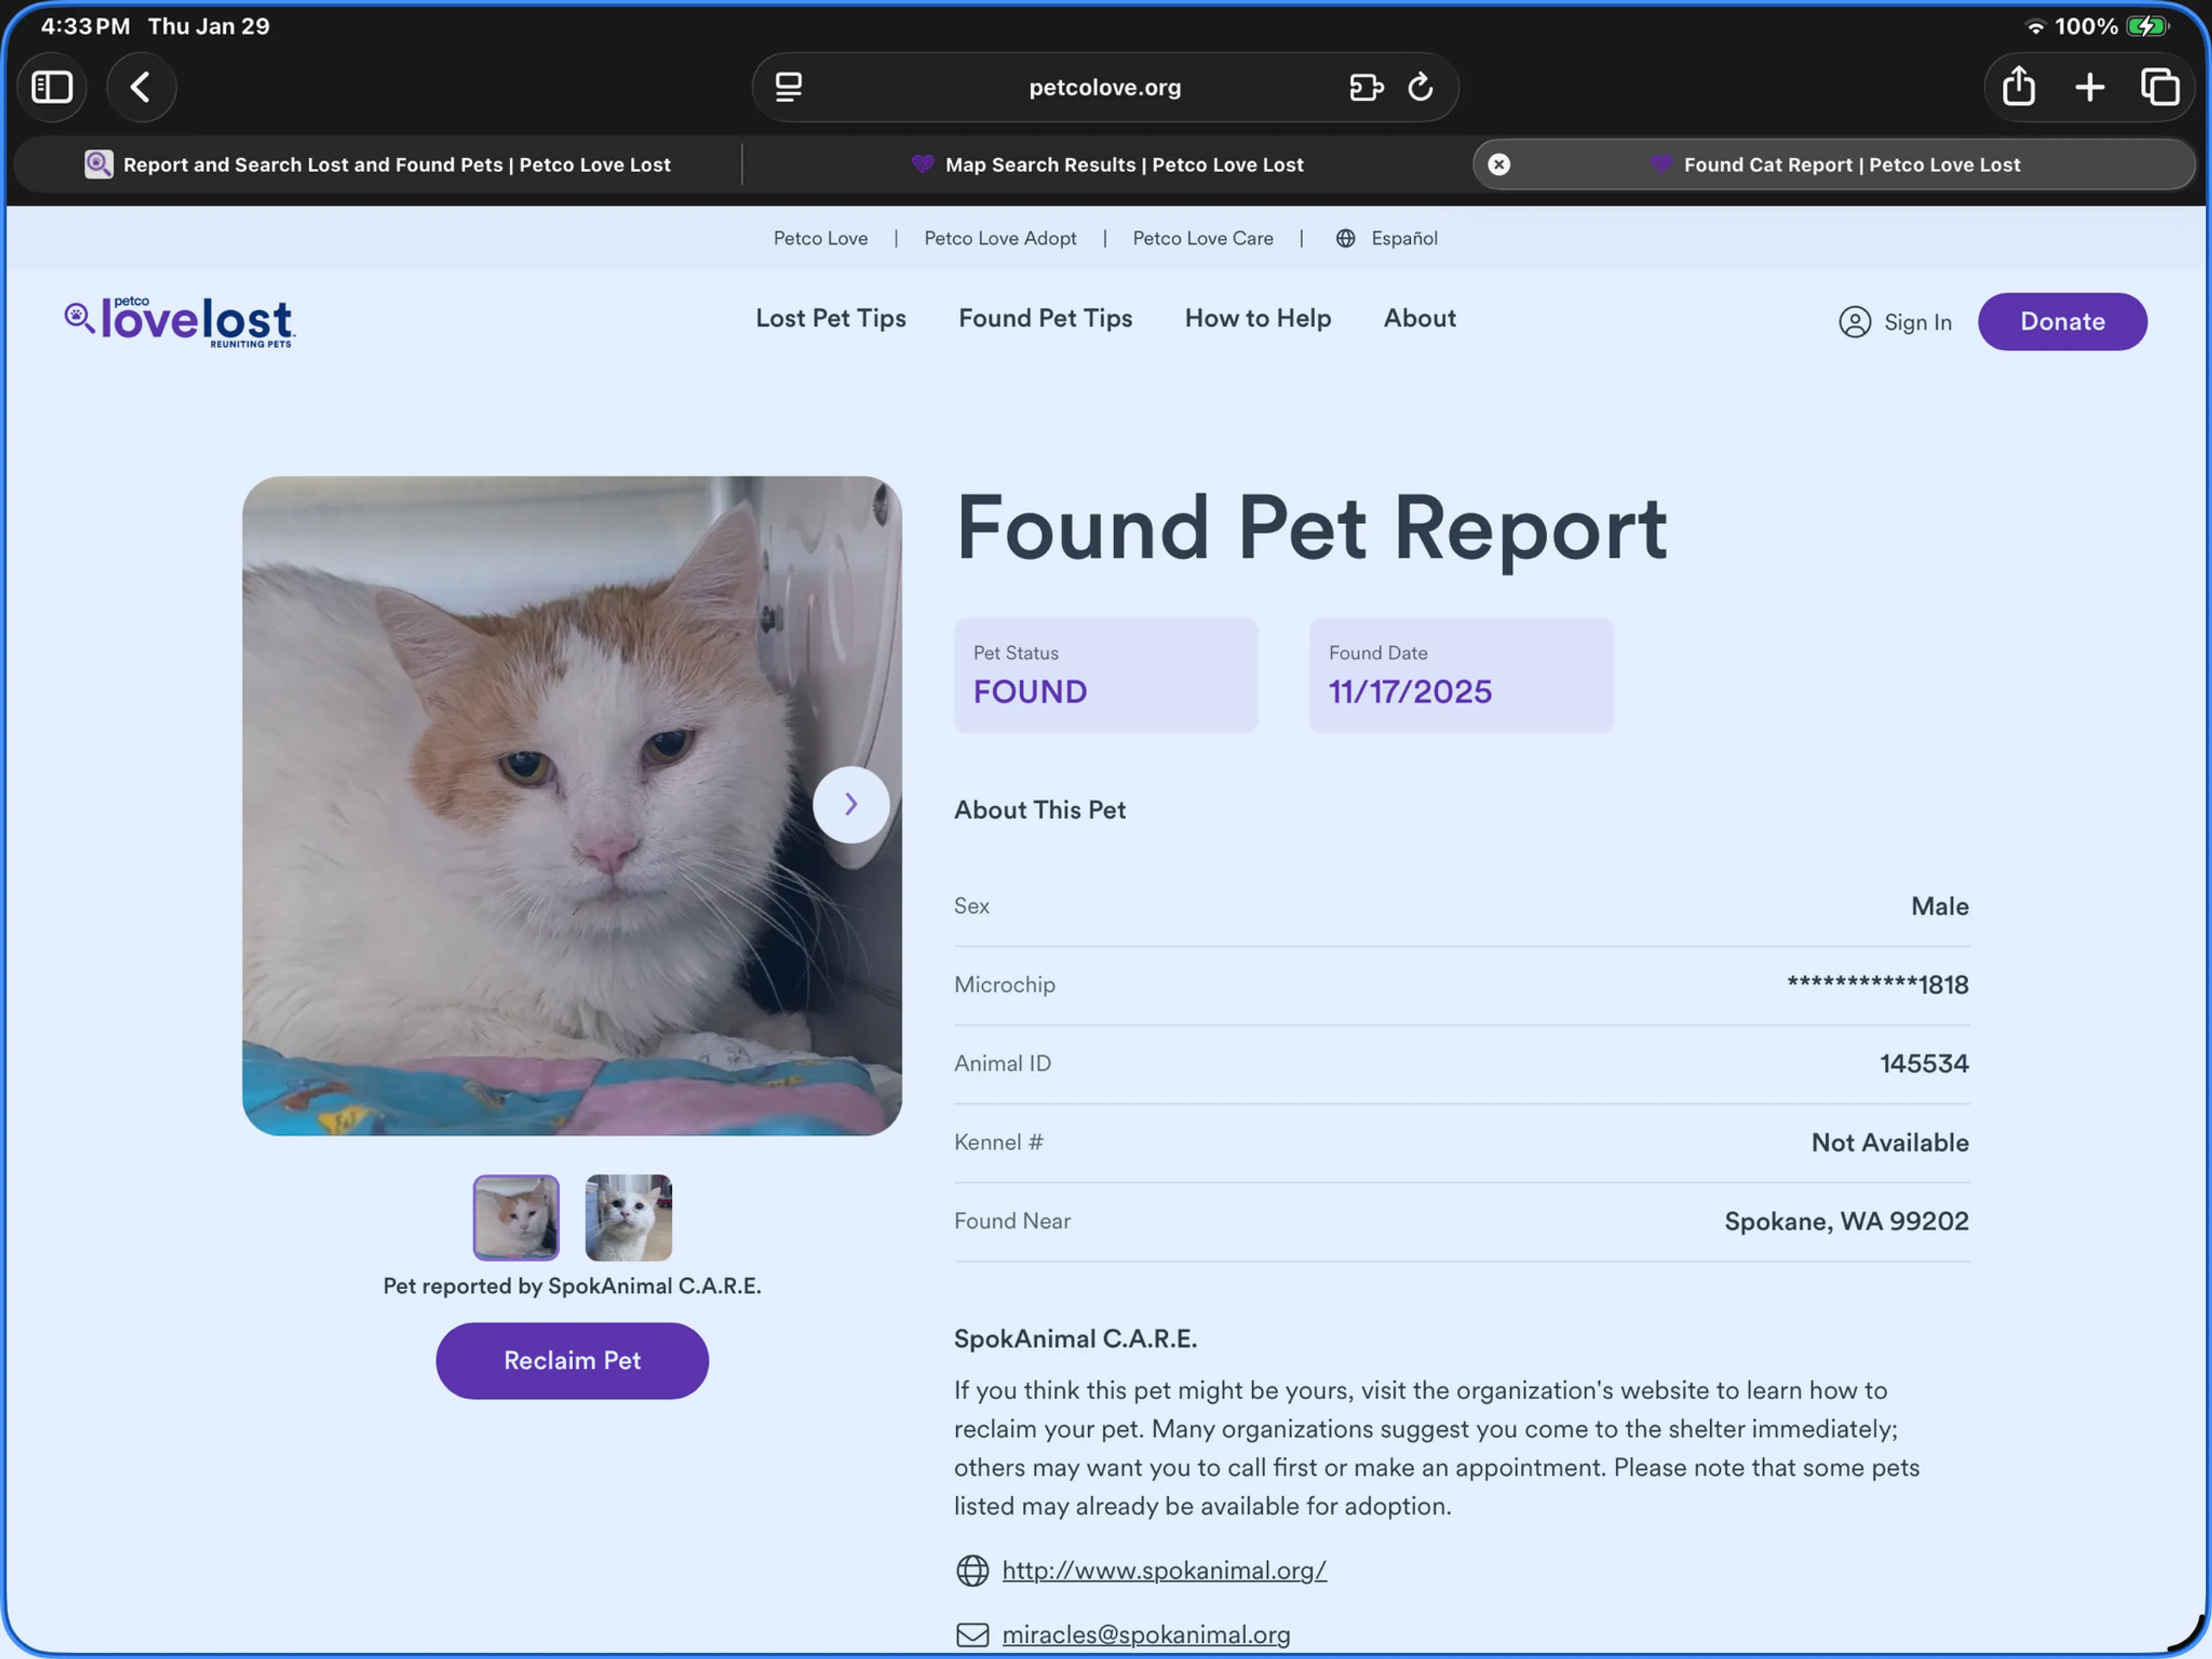Open the How to Help menu

click(x=1257, y=318)
